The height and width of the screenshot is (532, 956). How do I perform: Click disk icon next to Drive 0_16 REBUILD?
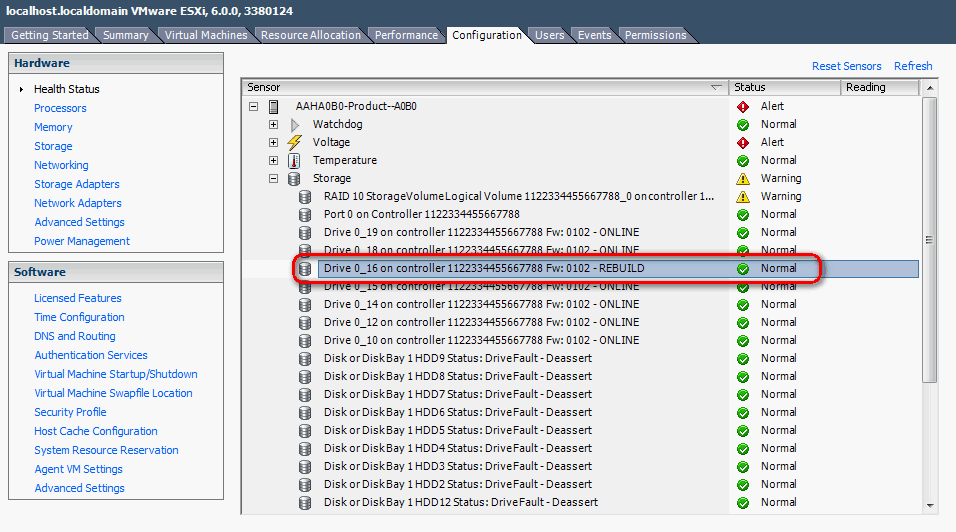coord(305,269)
